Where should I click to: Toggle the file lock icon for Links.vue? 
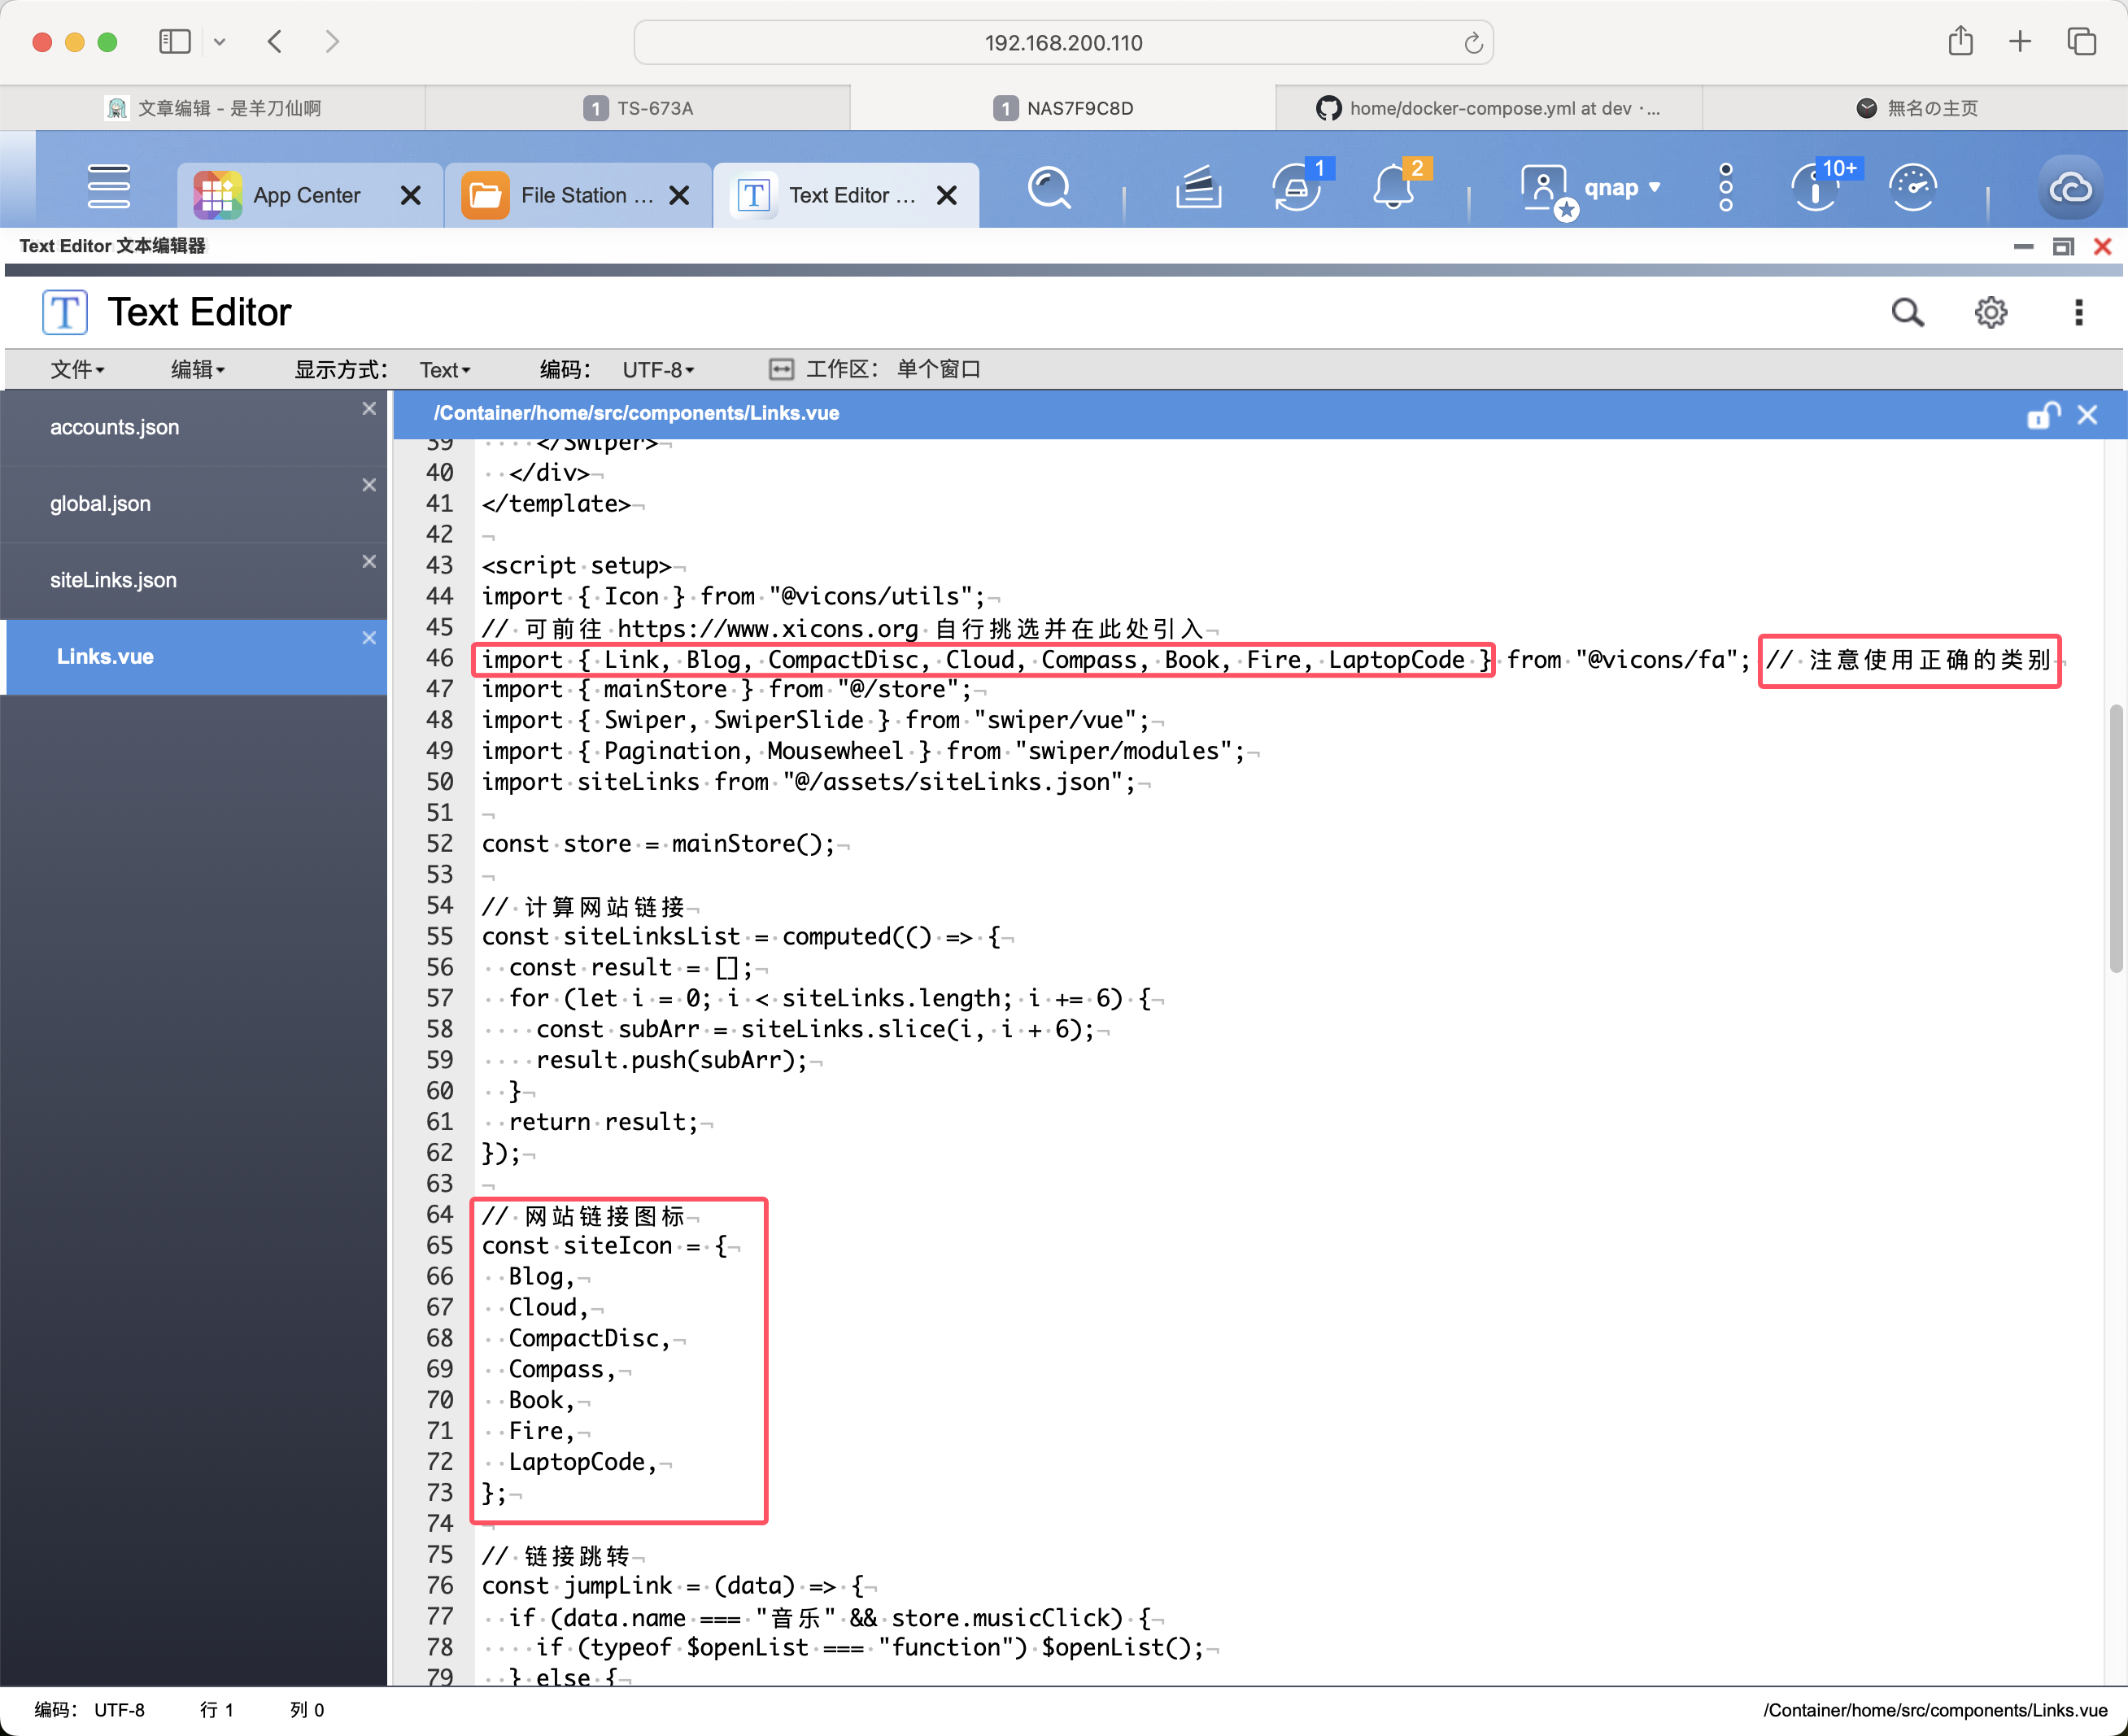click(2043, 414)
